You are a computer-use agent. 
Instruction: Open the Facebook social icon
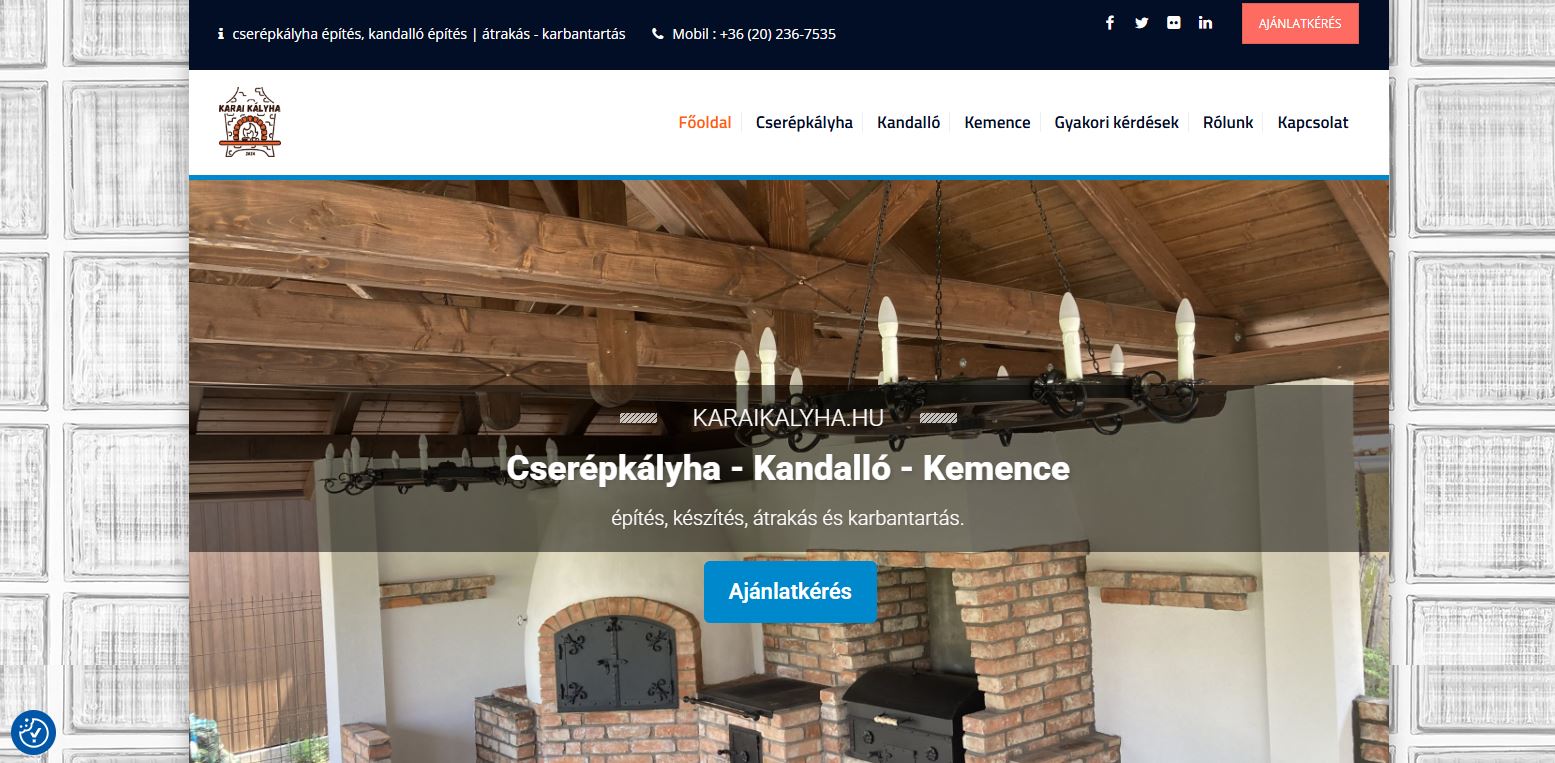click(x=1110, y=23)
